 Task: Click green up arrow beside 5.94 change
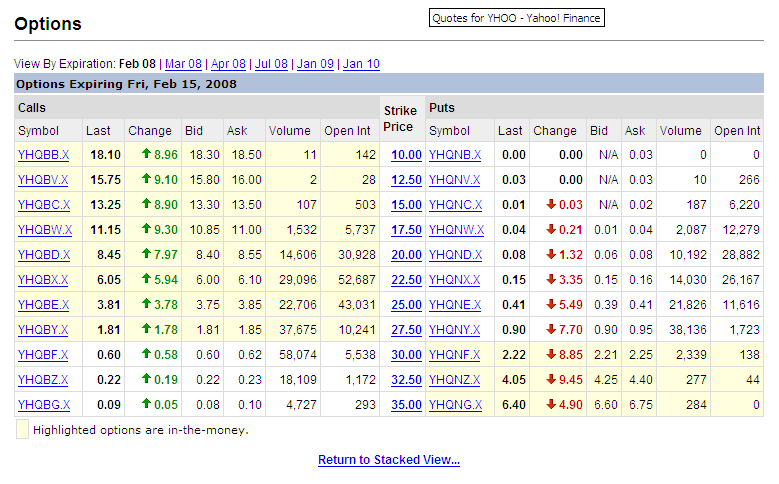(x=146, y=278)
